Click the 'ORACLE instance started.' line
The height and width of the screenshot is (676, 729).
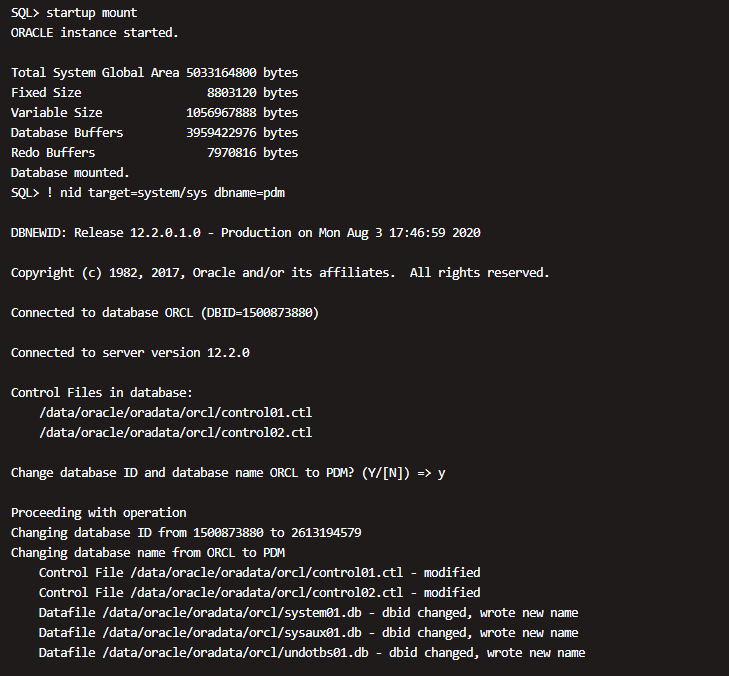click(95, 32)
